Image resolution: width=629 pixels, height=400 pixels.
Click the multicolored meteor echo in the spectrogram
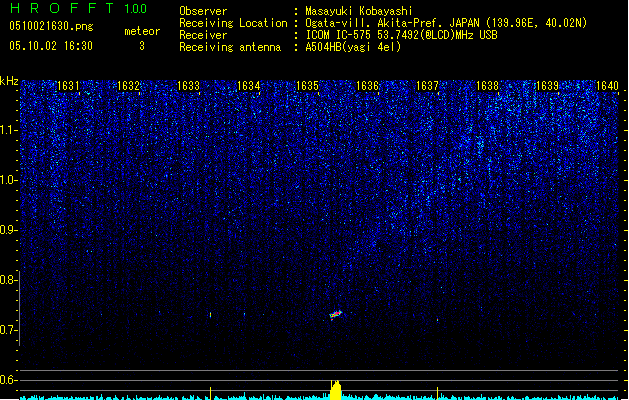[336, 315]
